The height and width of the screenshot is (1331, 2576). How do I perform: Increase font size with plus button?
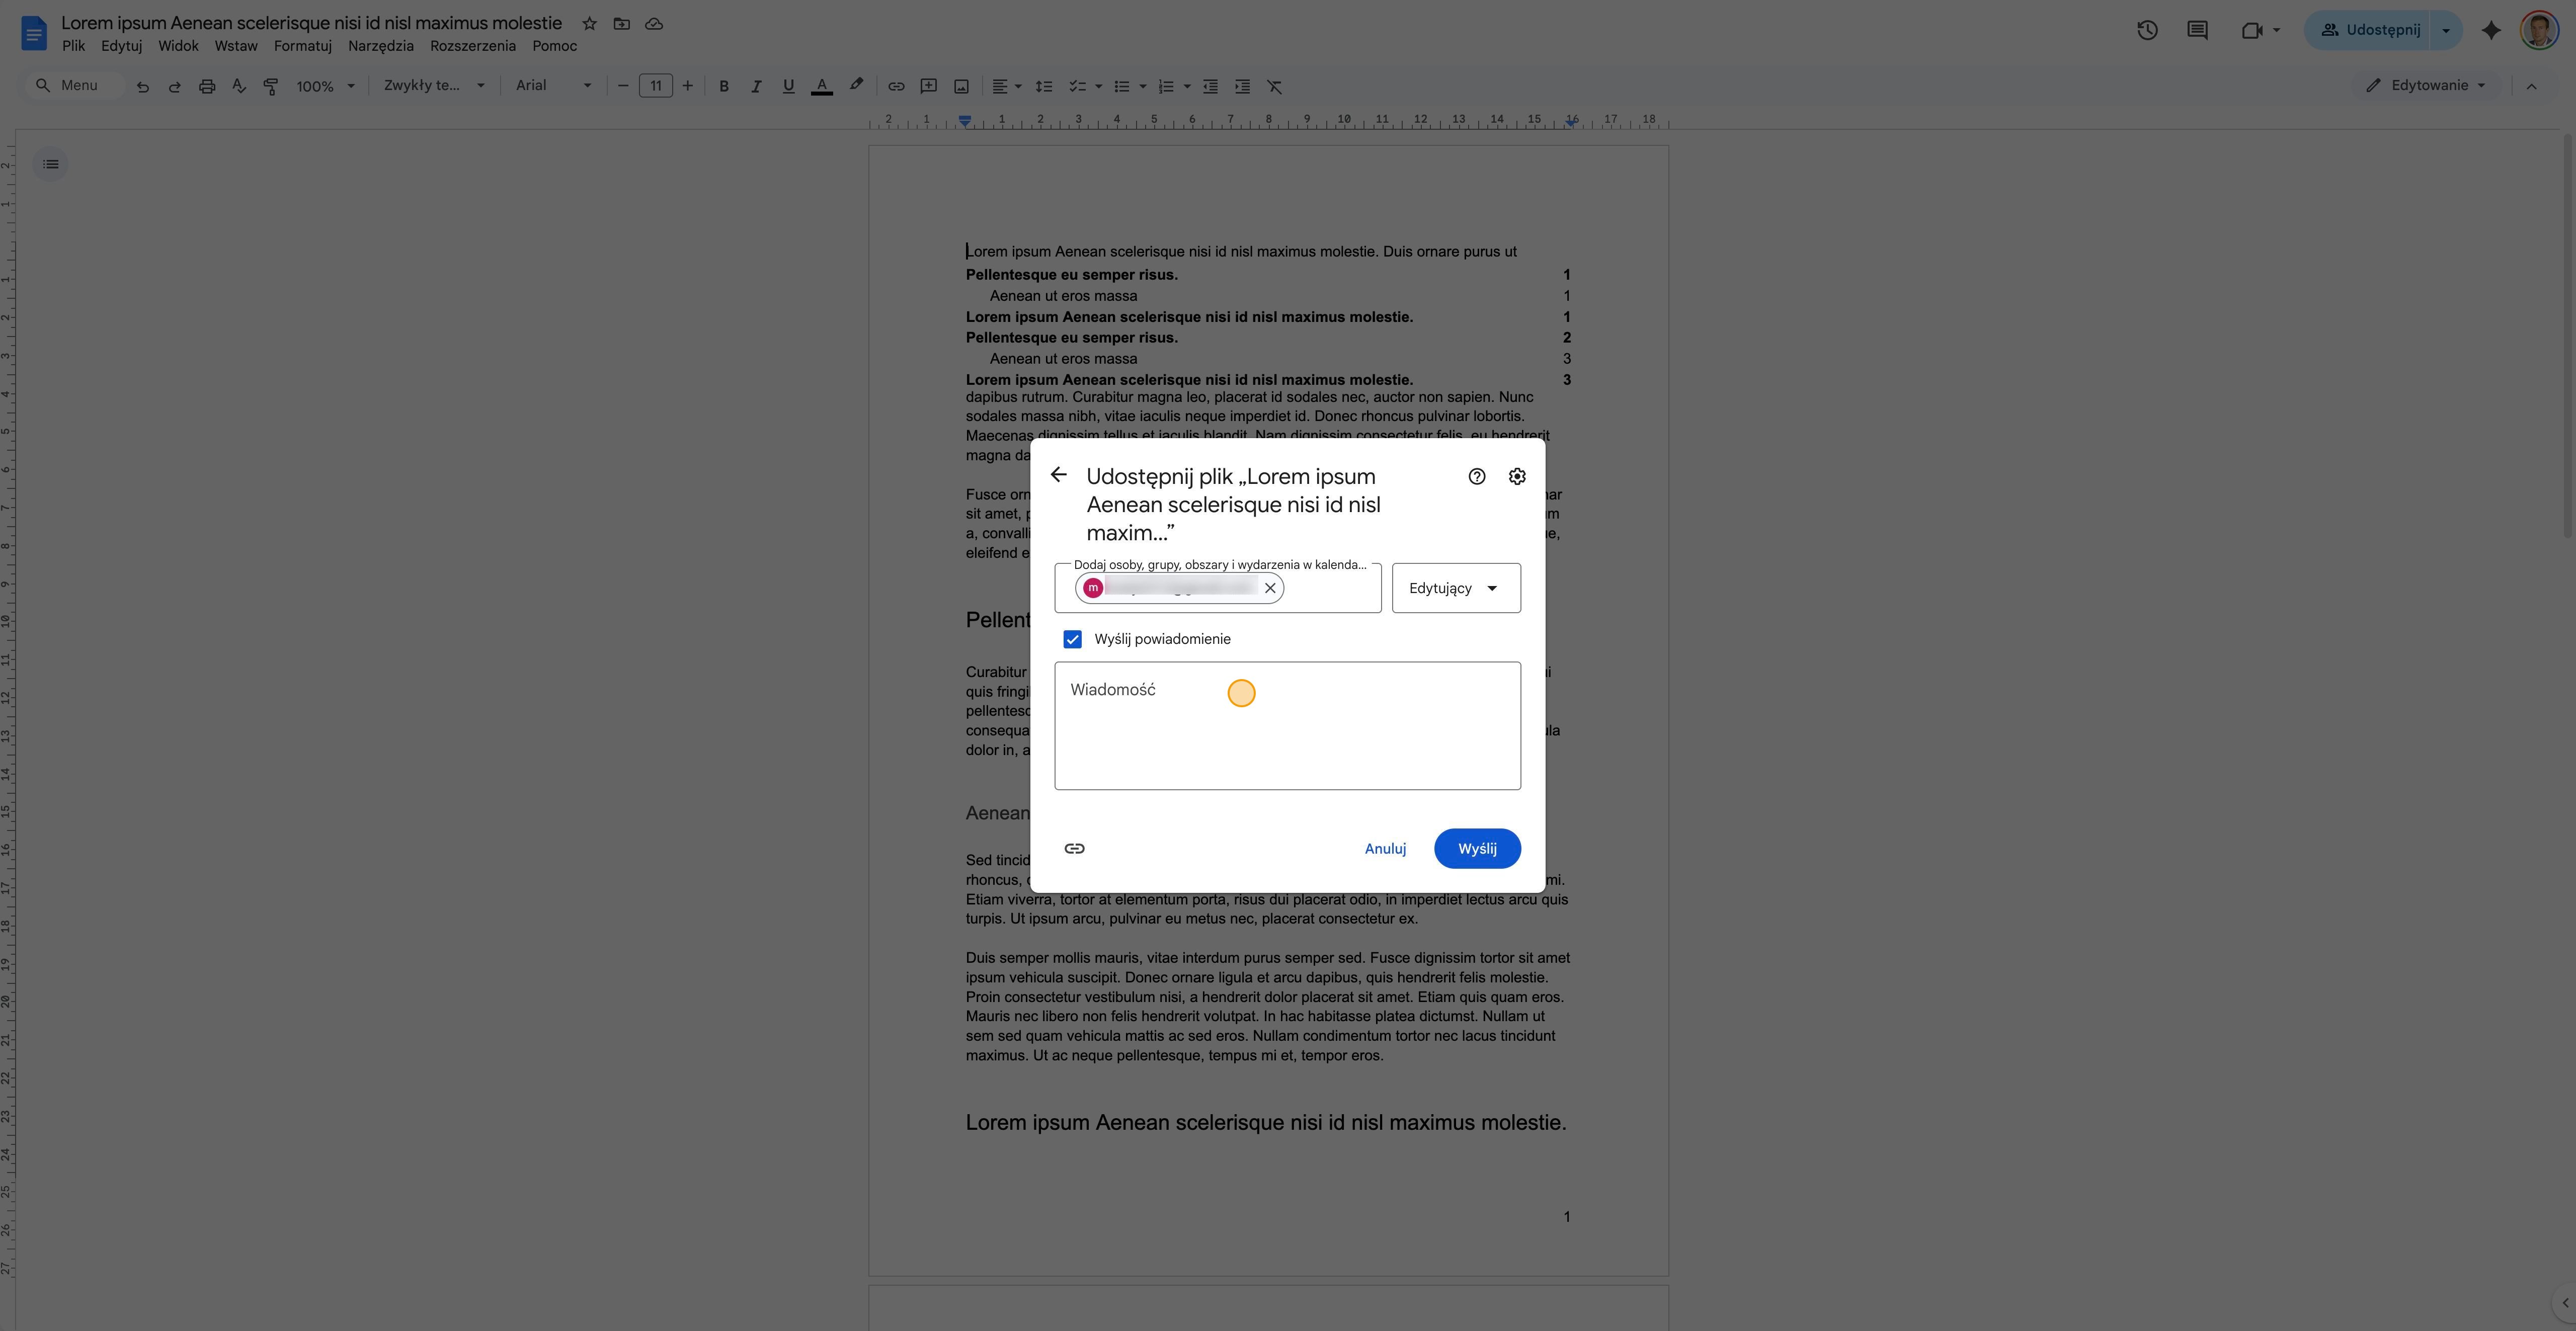687,86
